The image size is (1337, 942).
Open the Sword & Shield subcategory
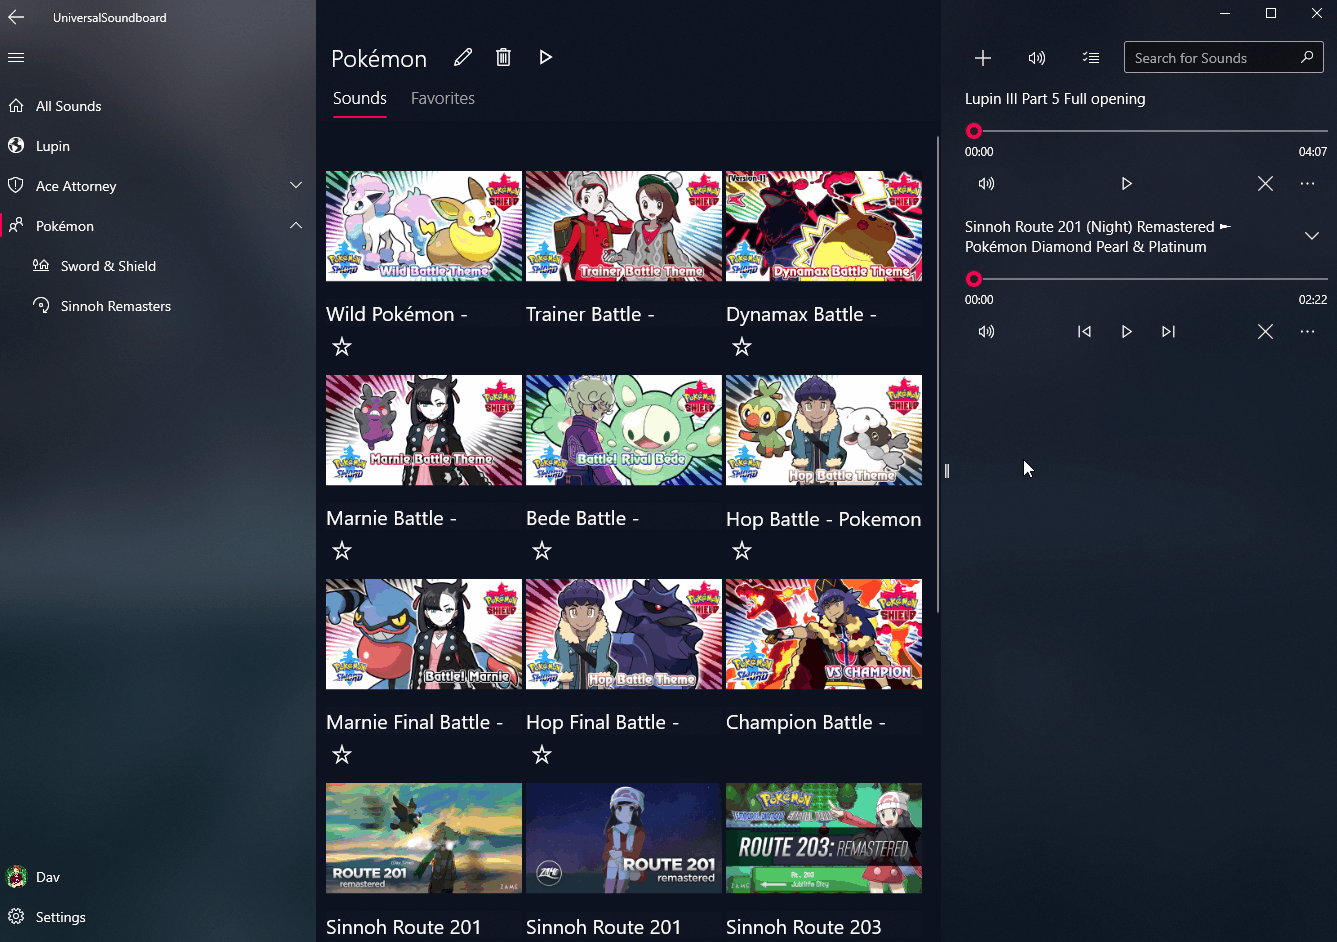[x=158, y=266]
